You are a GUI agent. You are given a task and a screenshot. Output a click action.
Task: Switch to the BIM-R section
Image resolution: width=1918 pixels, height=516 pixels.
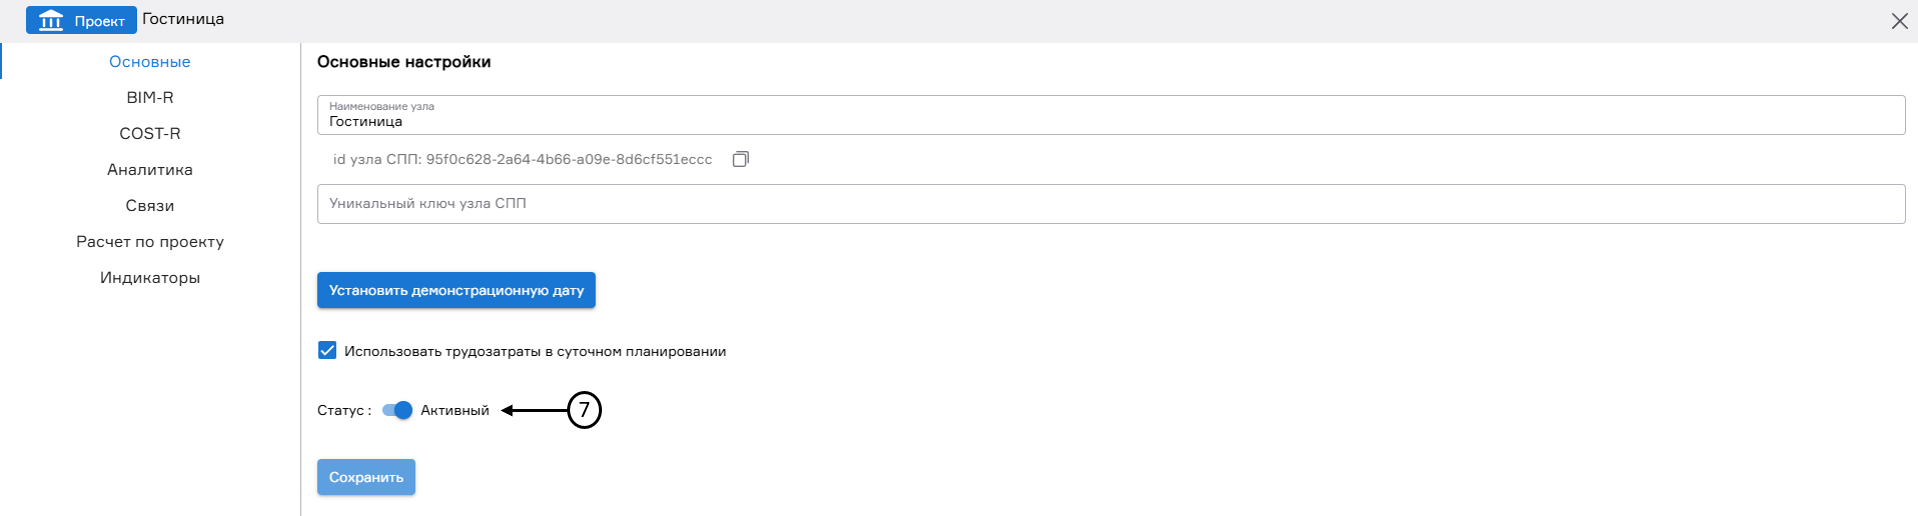[150, 98]
